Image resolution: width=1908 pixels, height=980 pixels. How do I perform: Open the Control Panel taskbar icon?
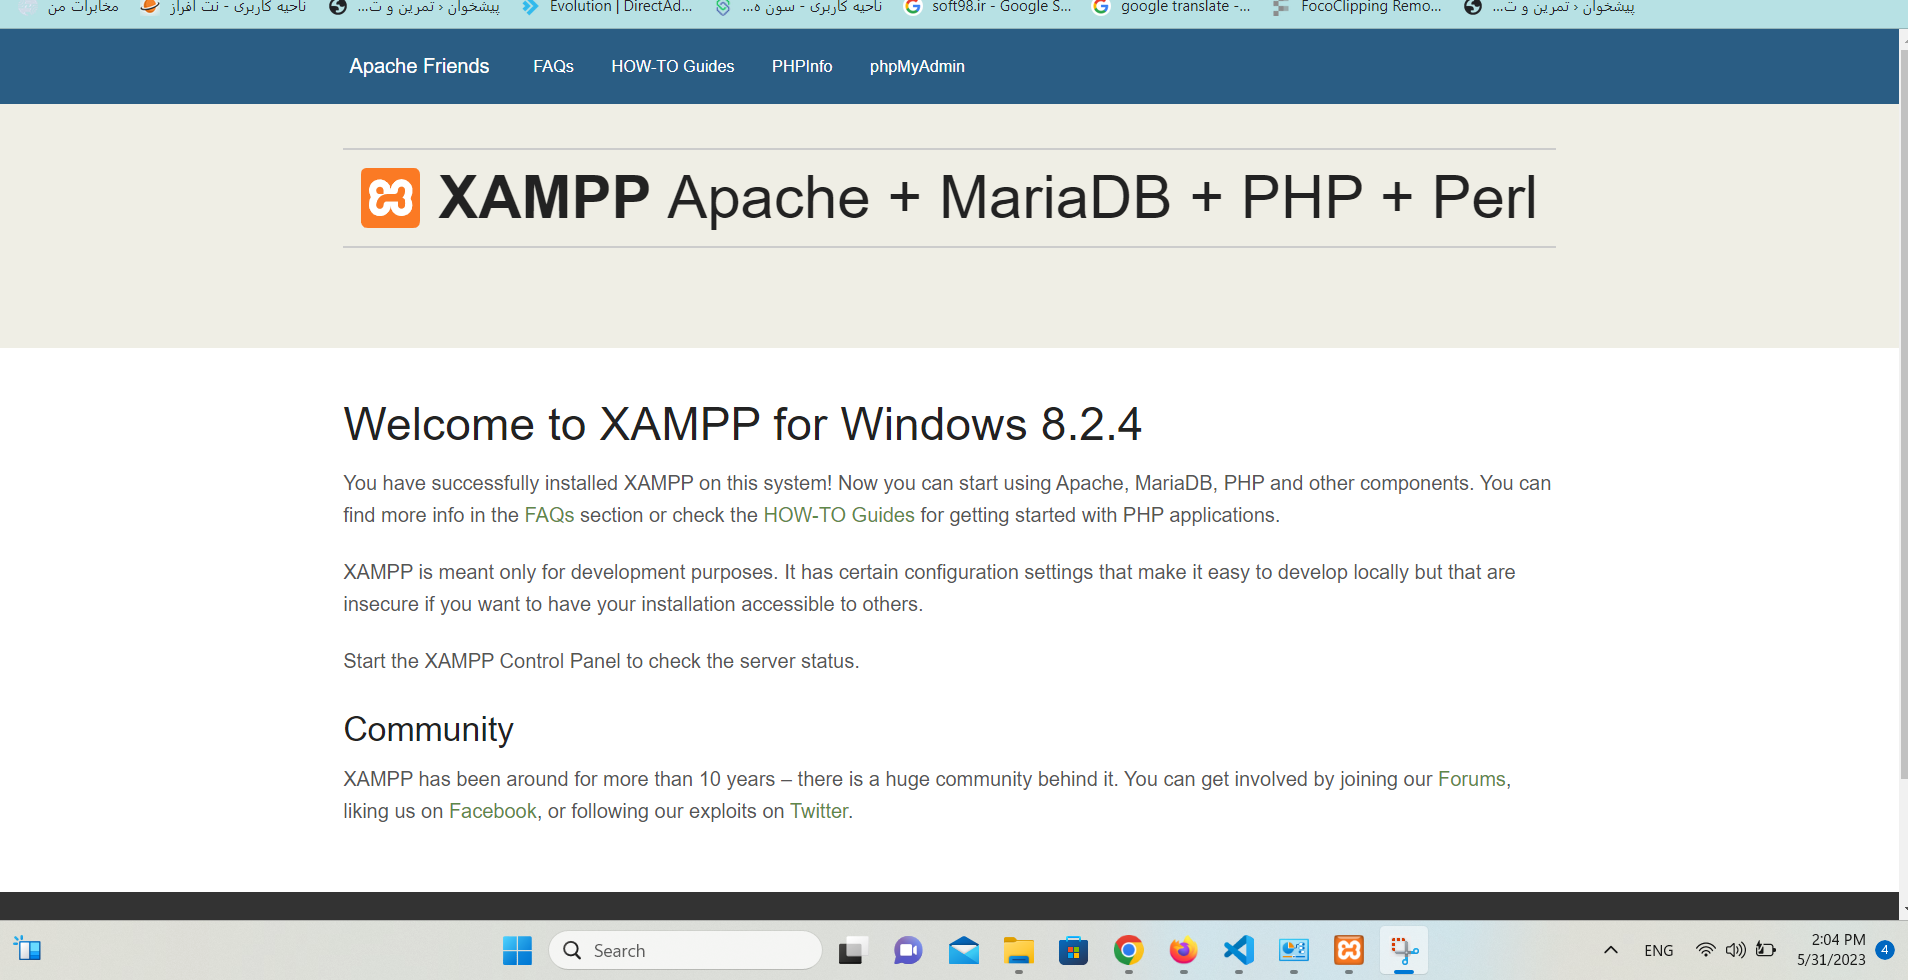point(1293,950)
